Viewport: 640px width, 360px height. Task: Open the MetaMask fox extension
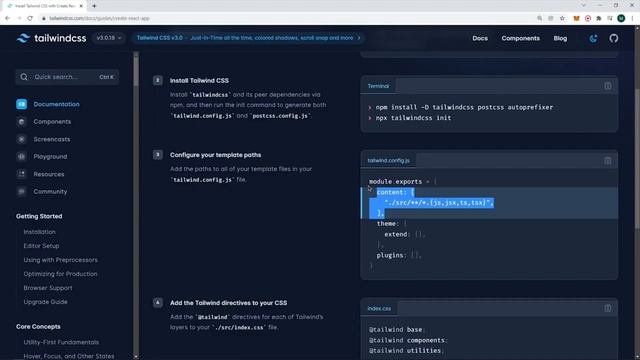click(576, 18)
